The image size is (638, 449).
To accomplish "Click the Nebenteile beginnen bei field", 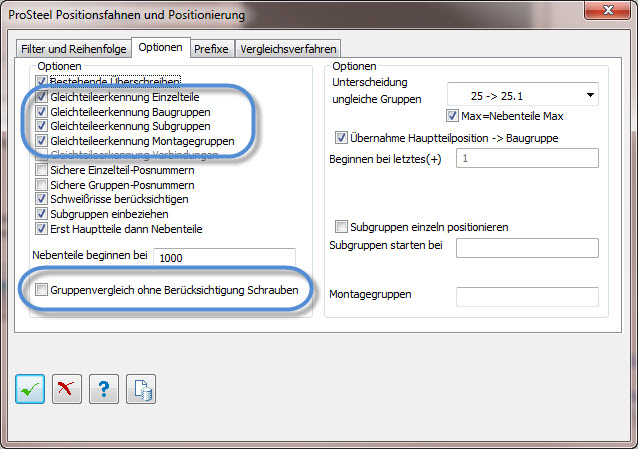I will [x=225, y=257].
